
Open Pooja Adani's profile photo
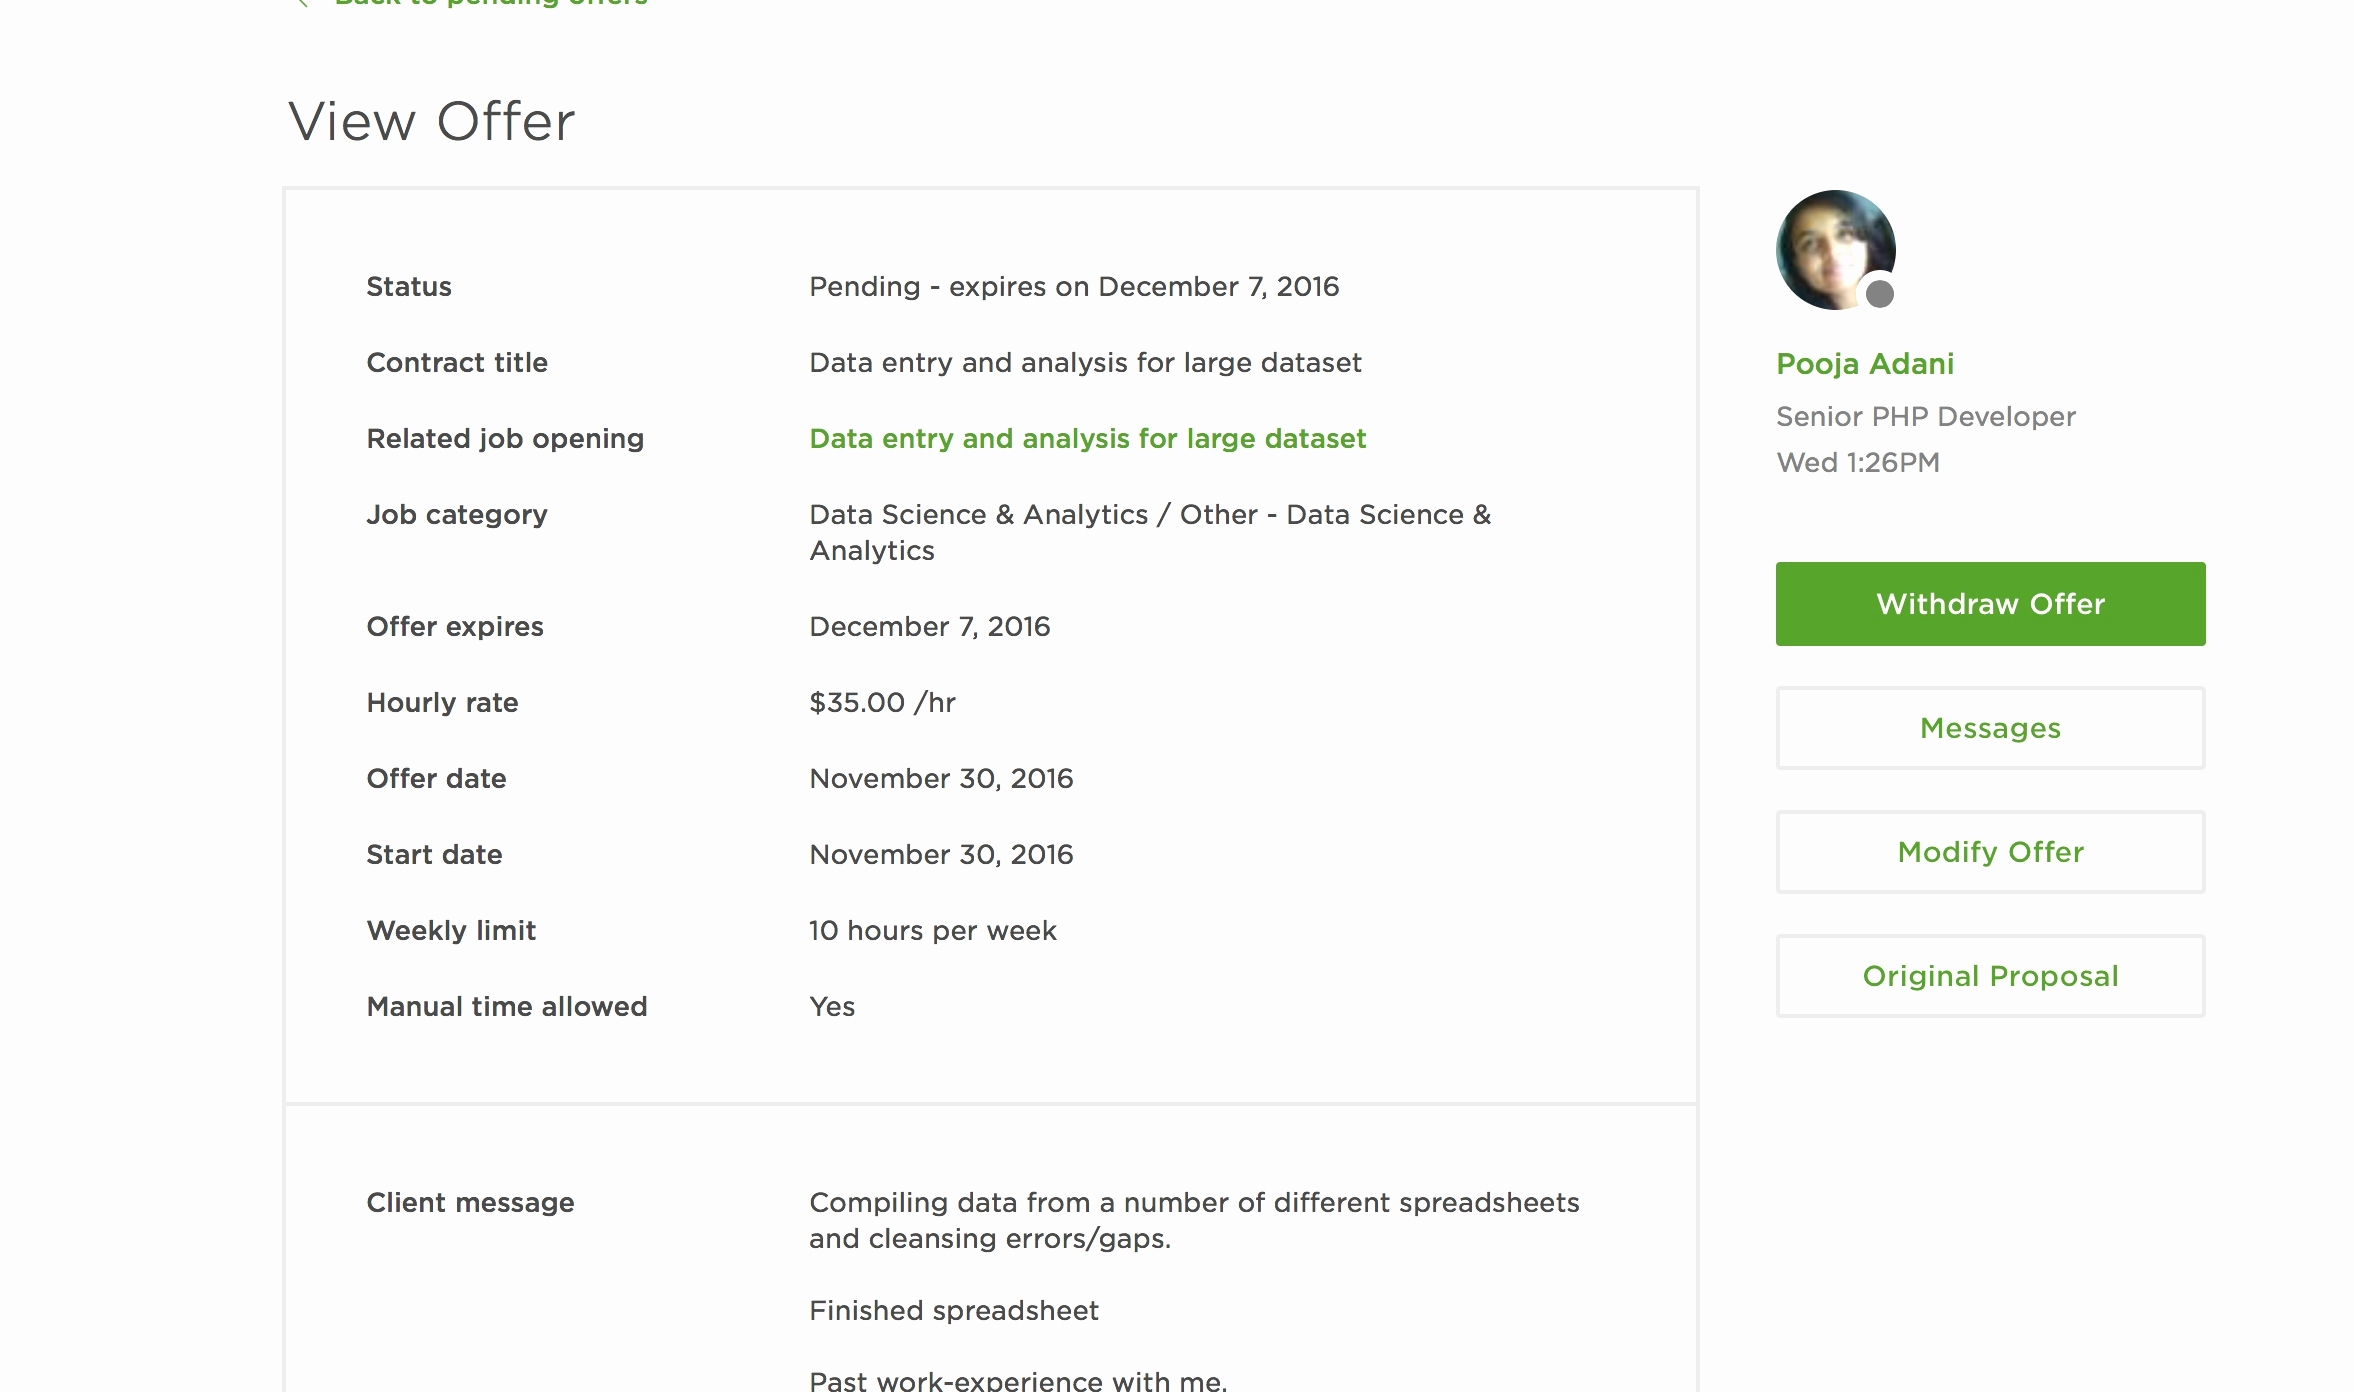[1834, 249]
